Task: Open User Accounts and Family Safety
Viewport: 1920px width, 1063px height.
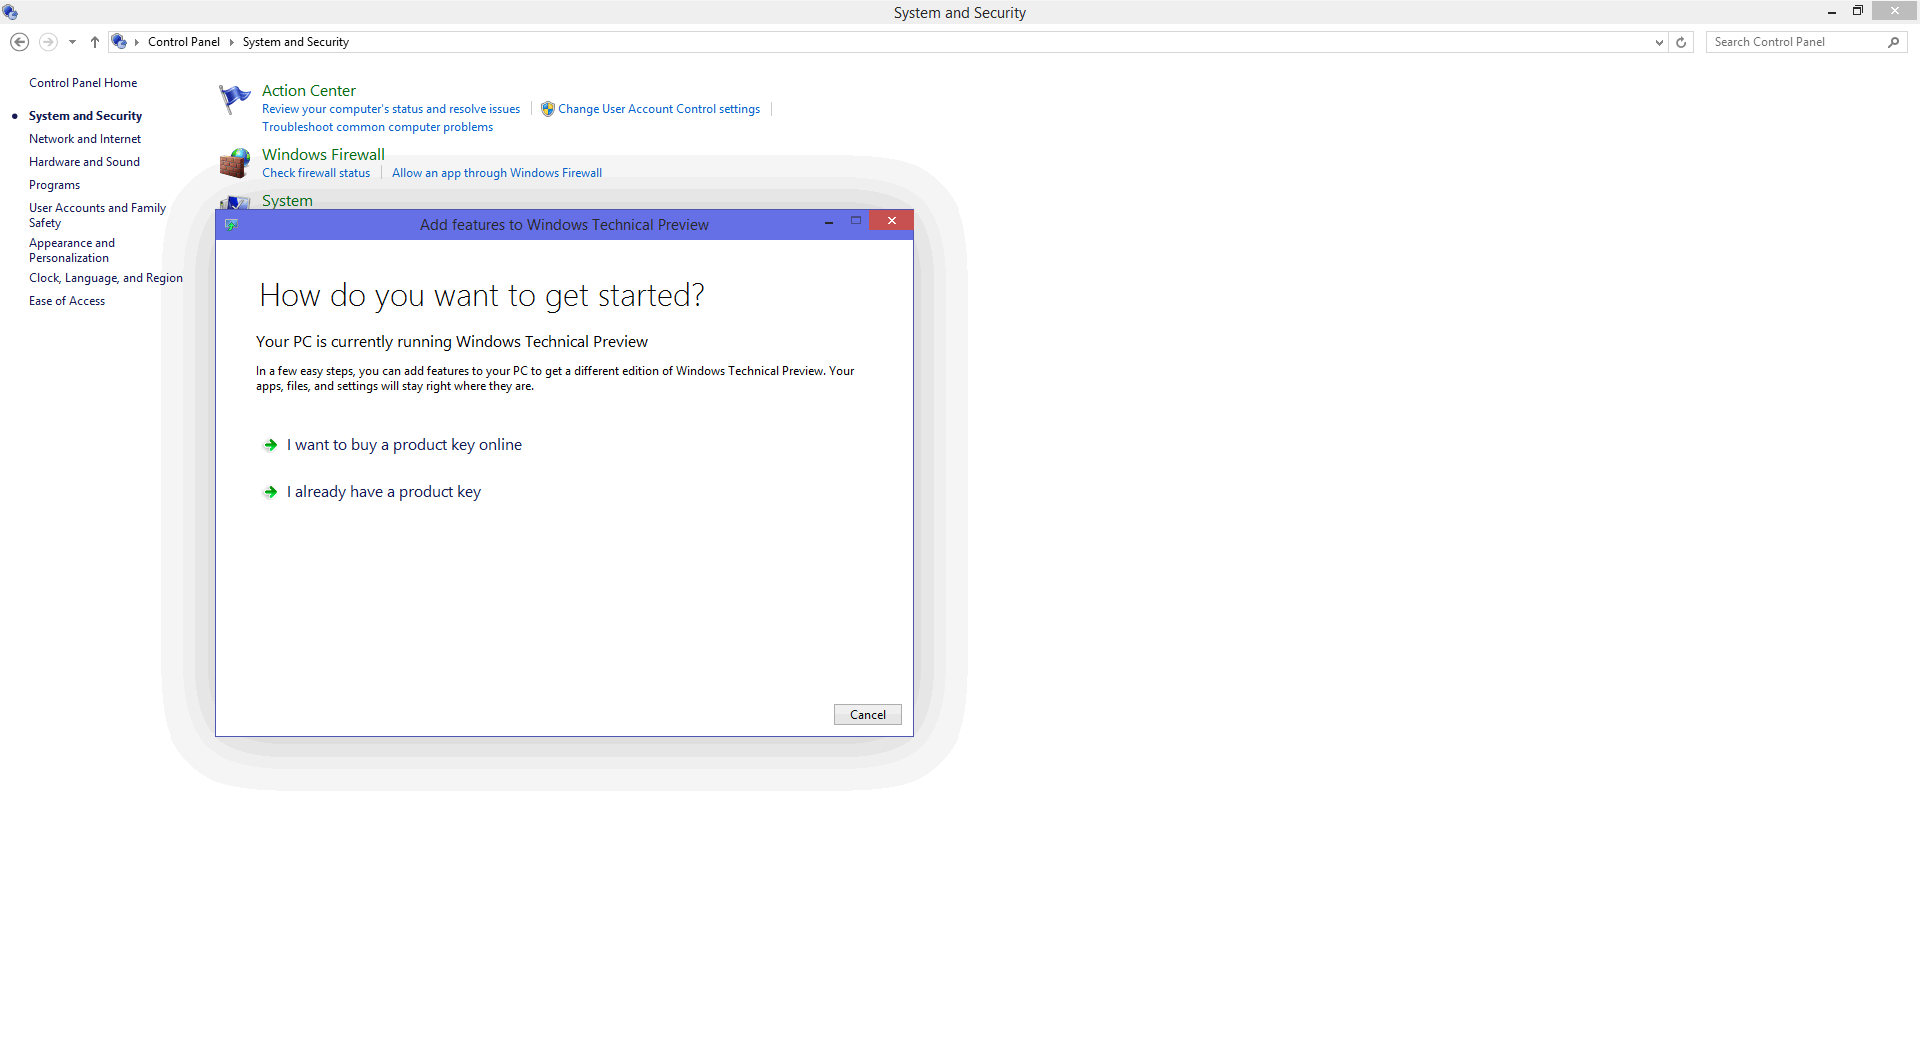Action: [97, 215]
